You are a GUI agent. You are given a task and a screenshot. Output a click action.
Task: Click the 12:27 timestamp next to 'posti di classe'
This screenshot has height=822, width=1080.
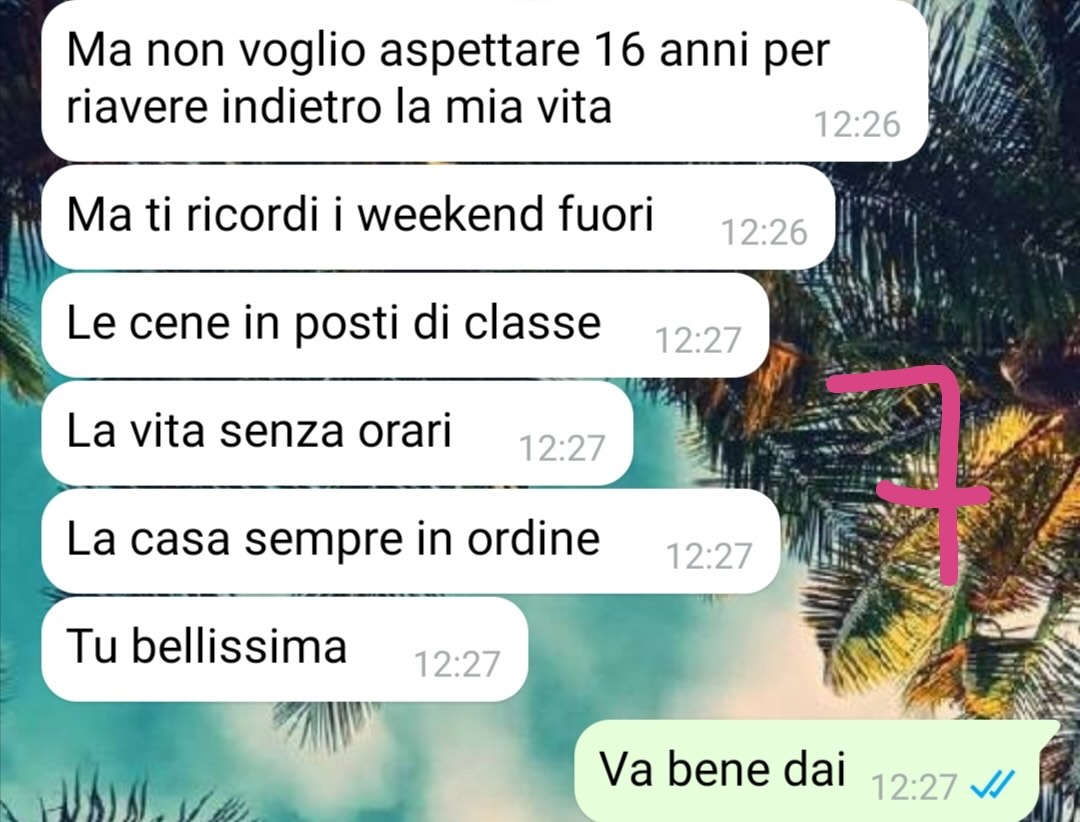(x=698, y=340)
